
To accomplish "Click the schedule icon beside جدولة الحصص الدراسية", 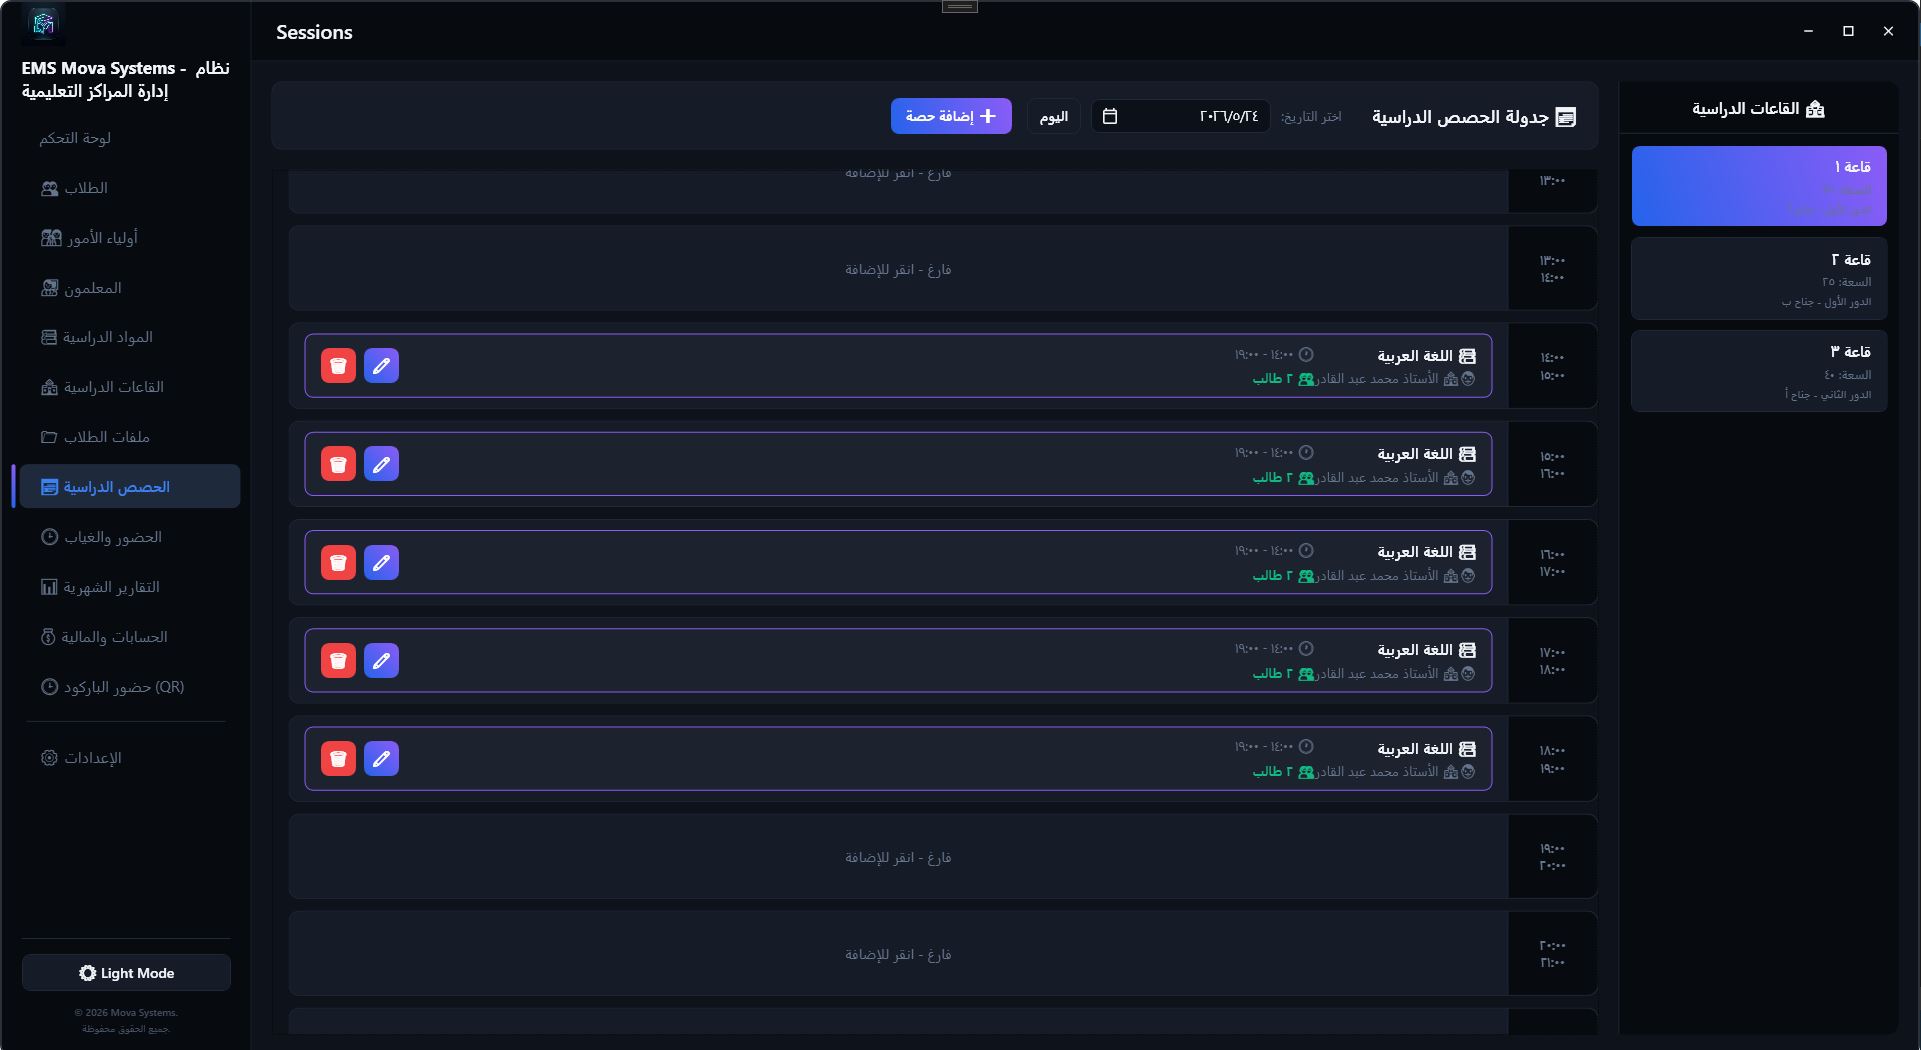I will [1566, 117].
